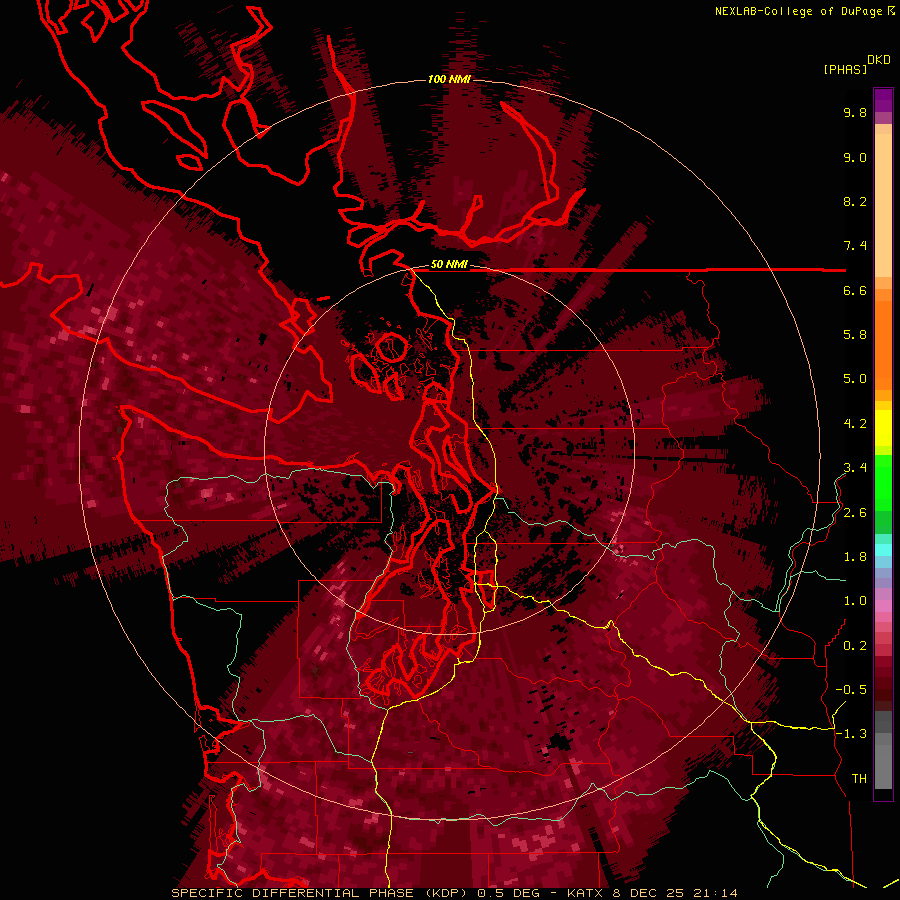Click the 7.4 legend value
The width and height of the screenshot is (900, 900).
(855, 246)
